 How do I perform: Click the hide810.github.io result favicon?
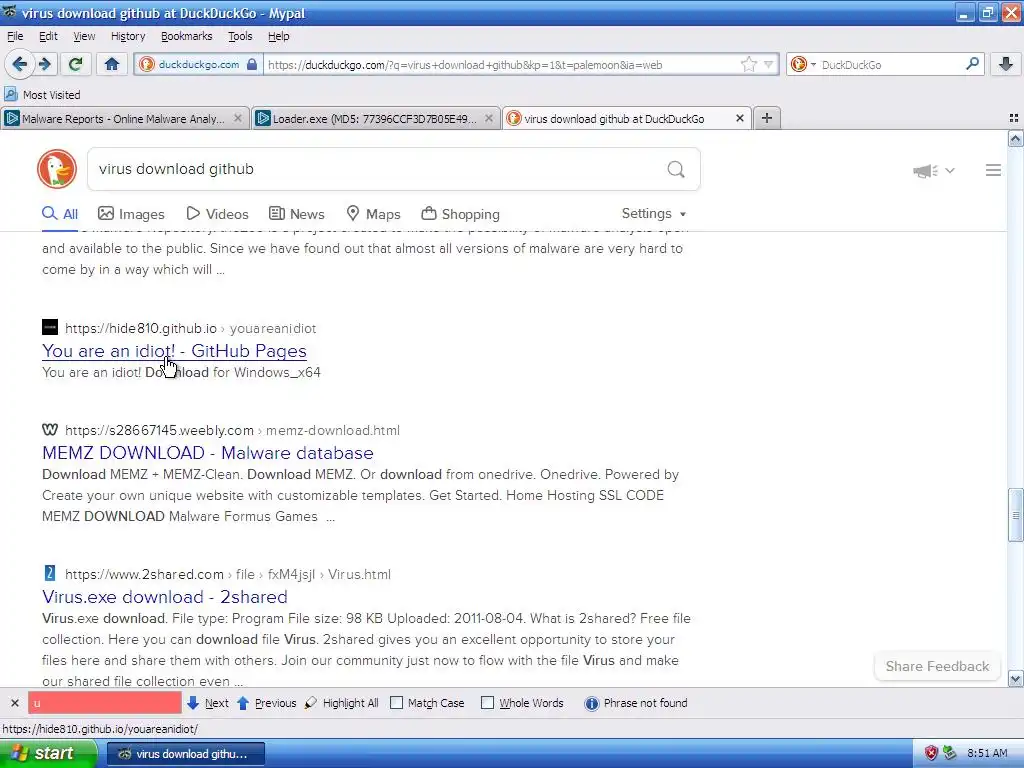[50, 327]
